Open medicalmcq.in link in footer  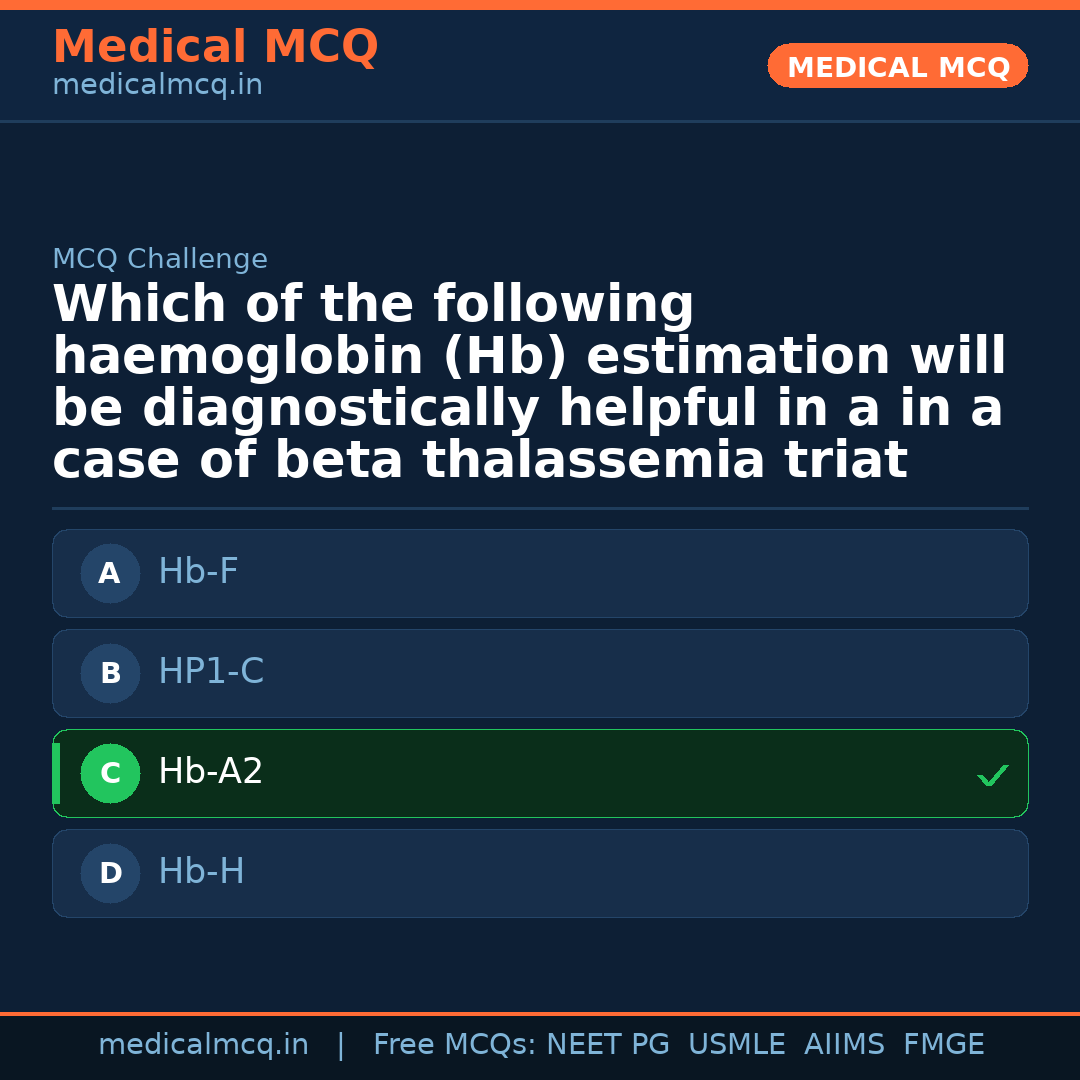[x=203, y=1045]
